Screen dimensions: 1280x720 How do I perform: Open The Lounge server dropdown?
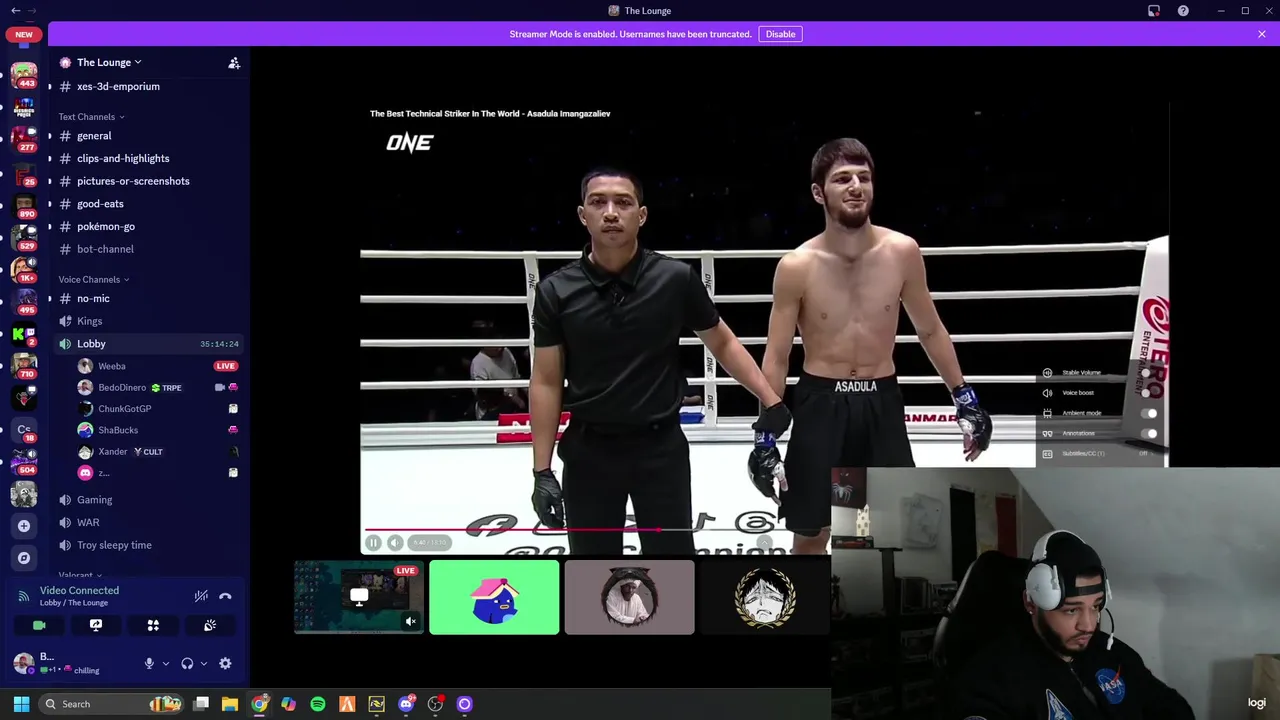click(x=109, y=62)
